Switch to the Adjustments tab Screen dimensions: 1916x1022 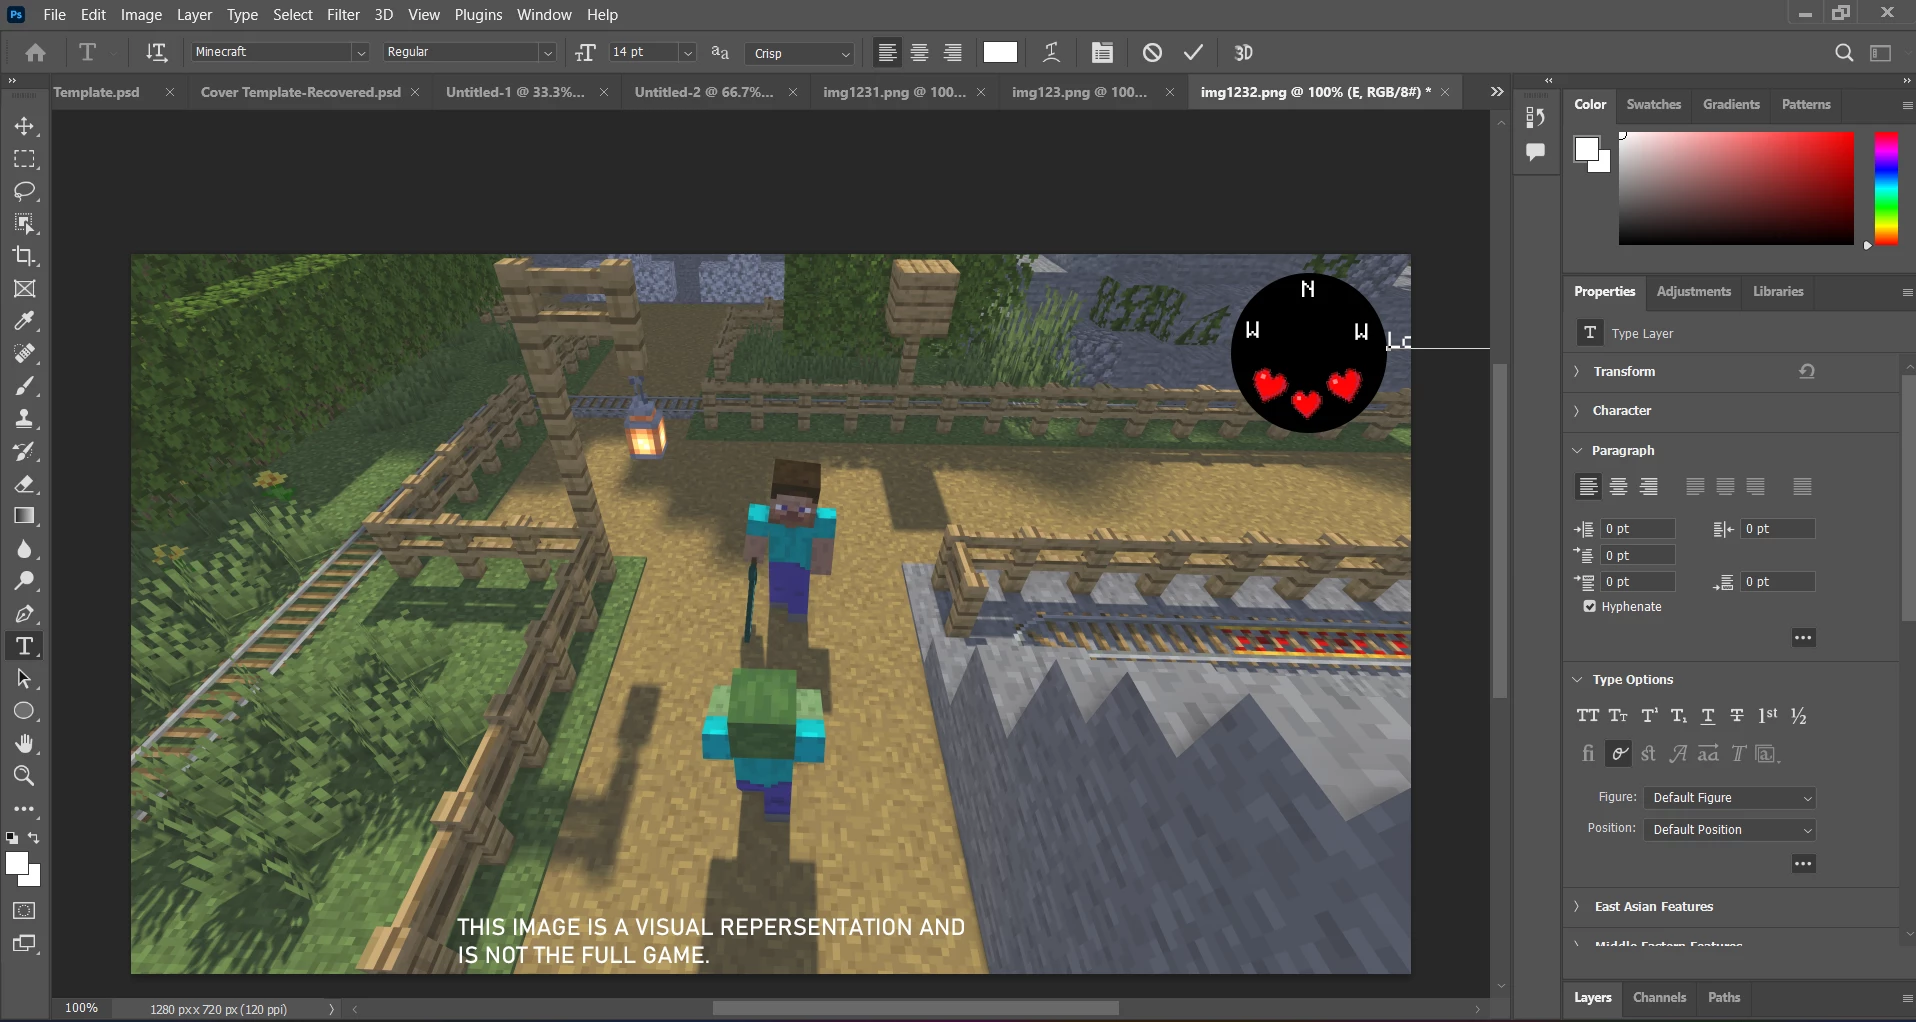click(1694, 292)
